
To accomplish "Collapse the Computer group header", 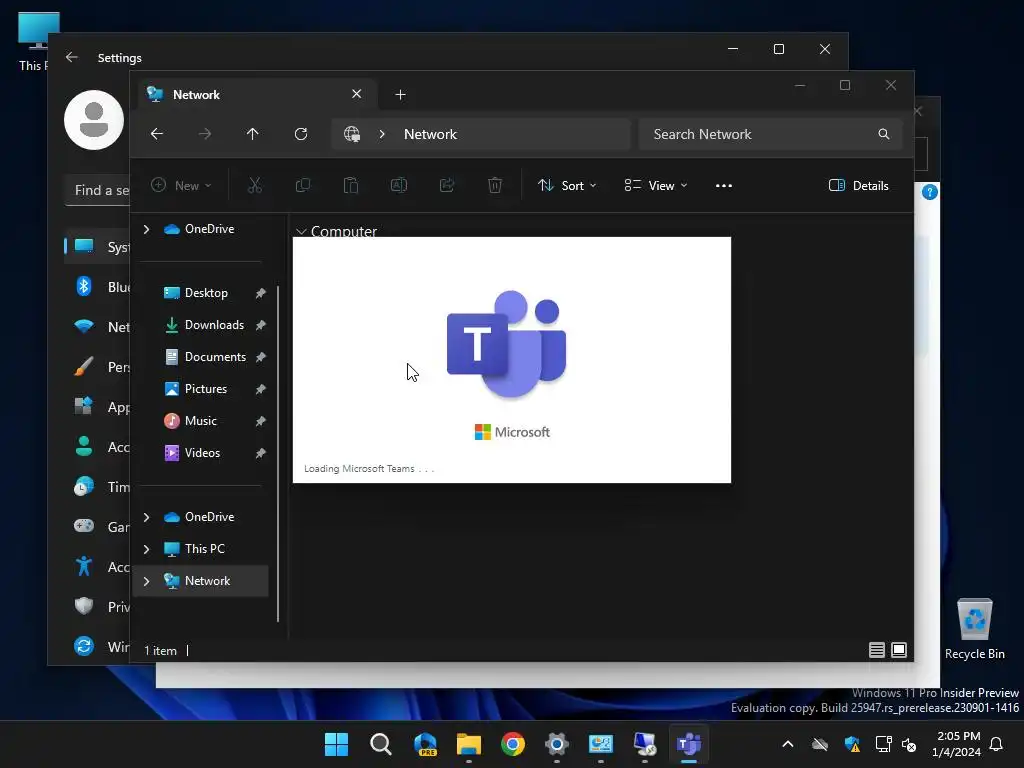I will coord(301,231).
